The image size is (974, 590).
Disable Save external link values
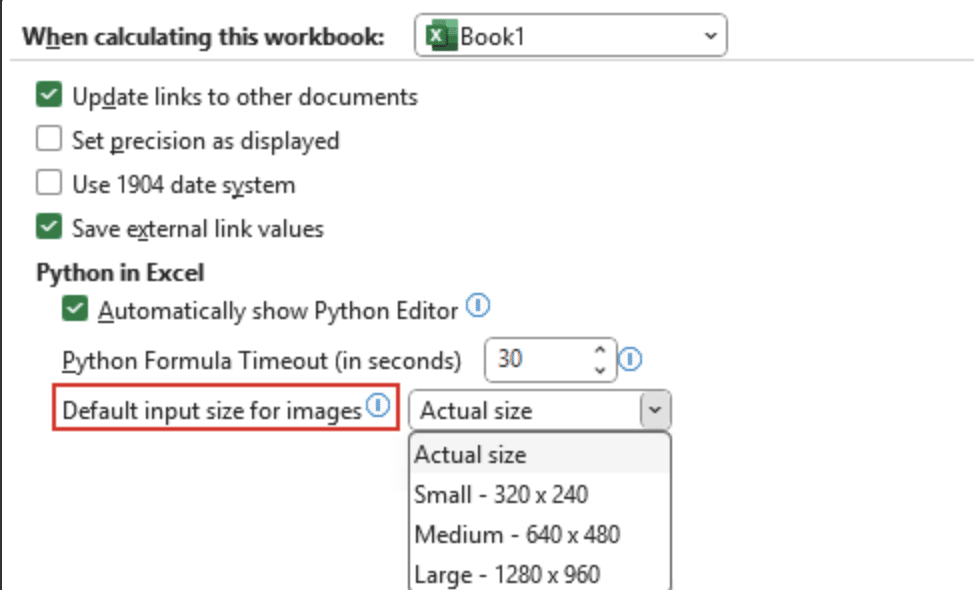coord(49,228)
